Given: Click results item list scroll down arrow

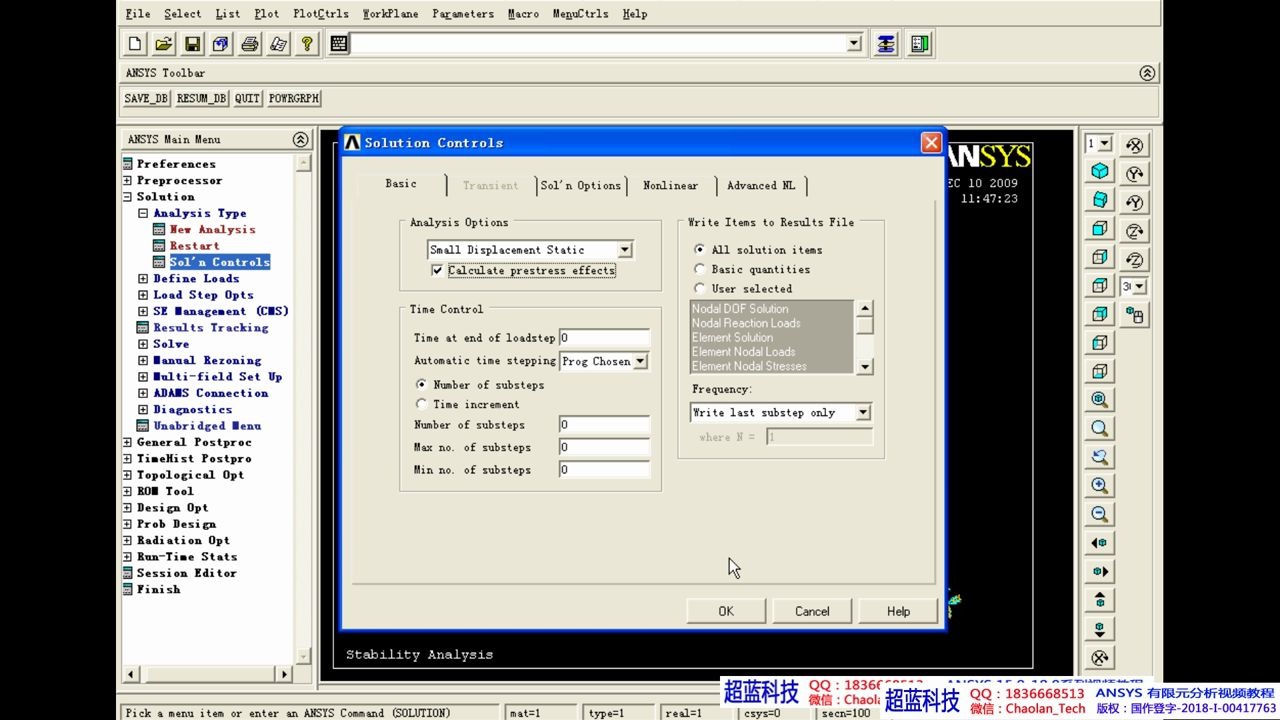Looking at the screenshot, I should click(865, 367).
